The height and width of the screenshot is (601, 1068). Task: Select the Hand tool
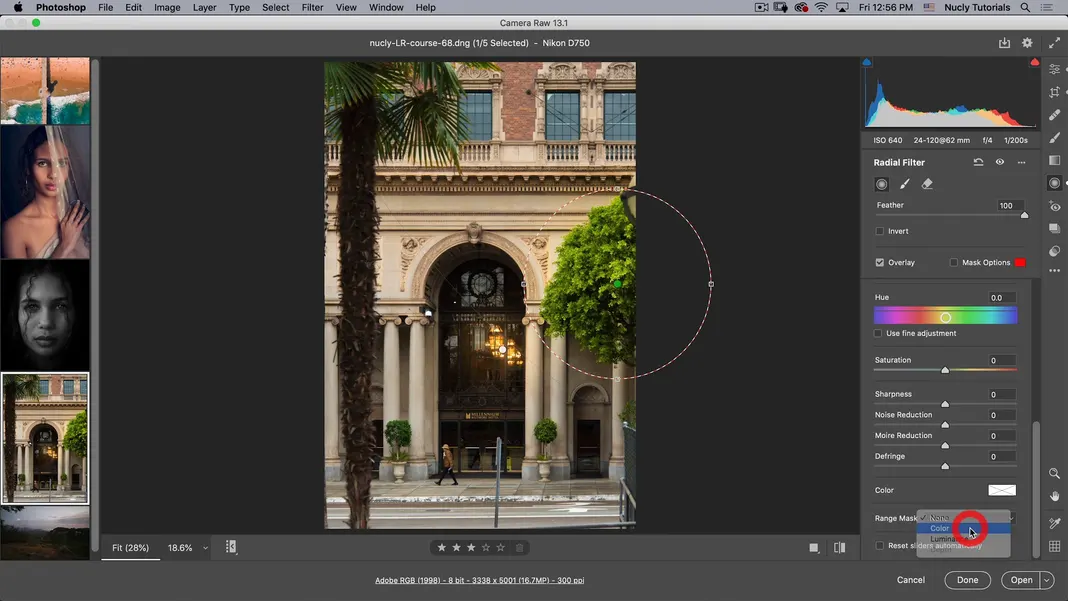(x=1054, y=496)
